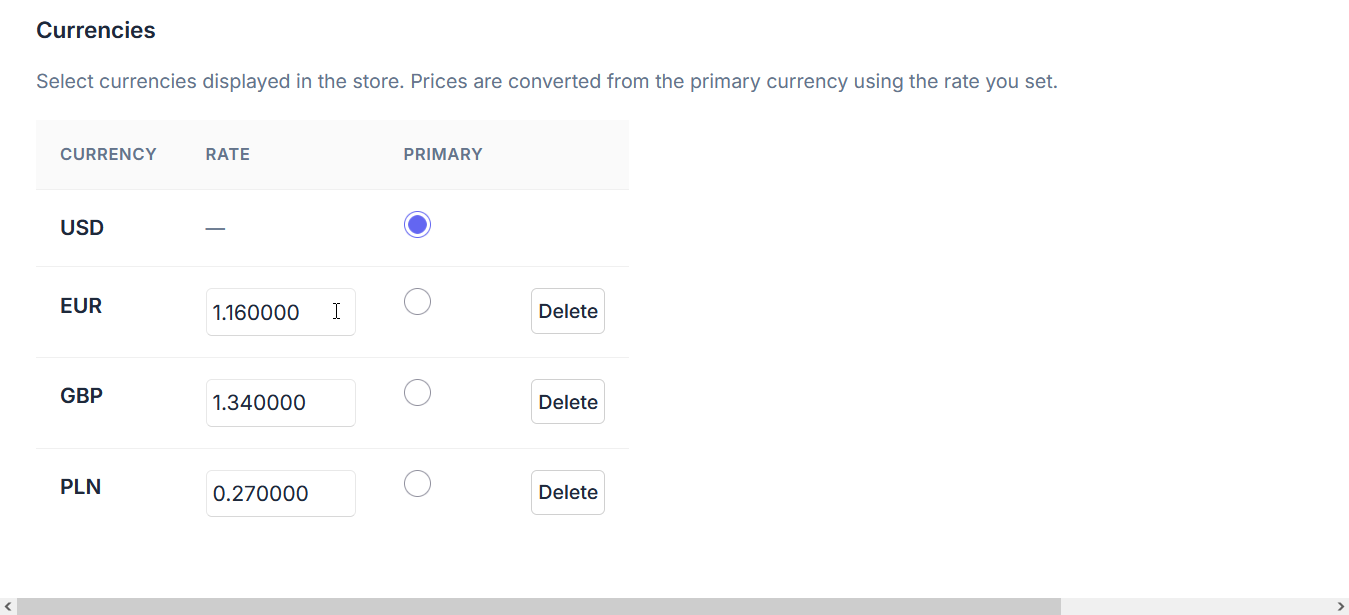Choose GBP as primary currency

point(417,392)
